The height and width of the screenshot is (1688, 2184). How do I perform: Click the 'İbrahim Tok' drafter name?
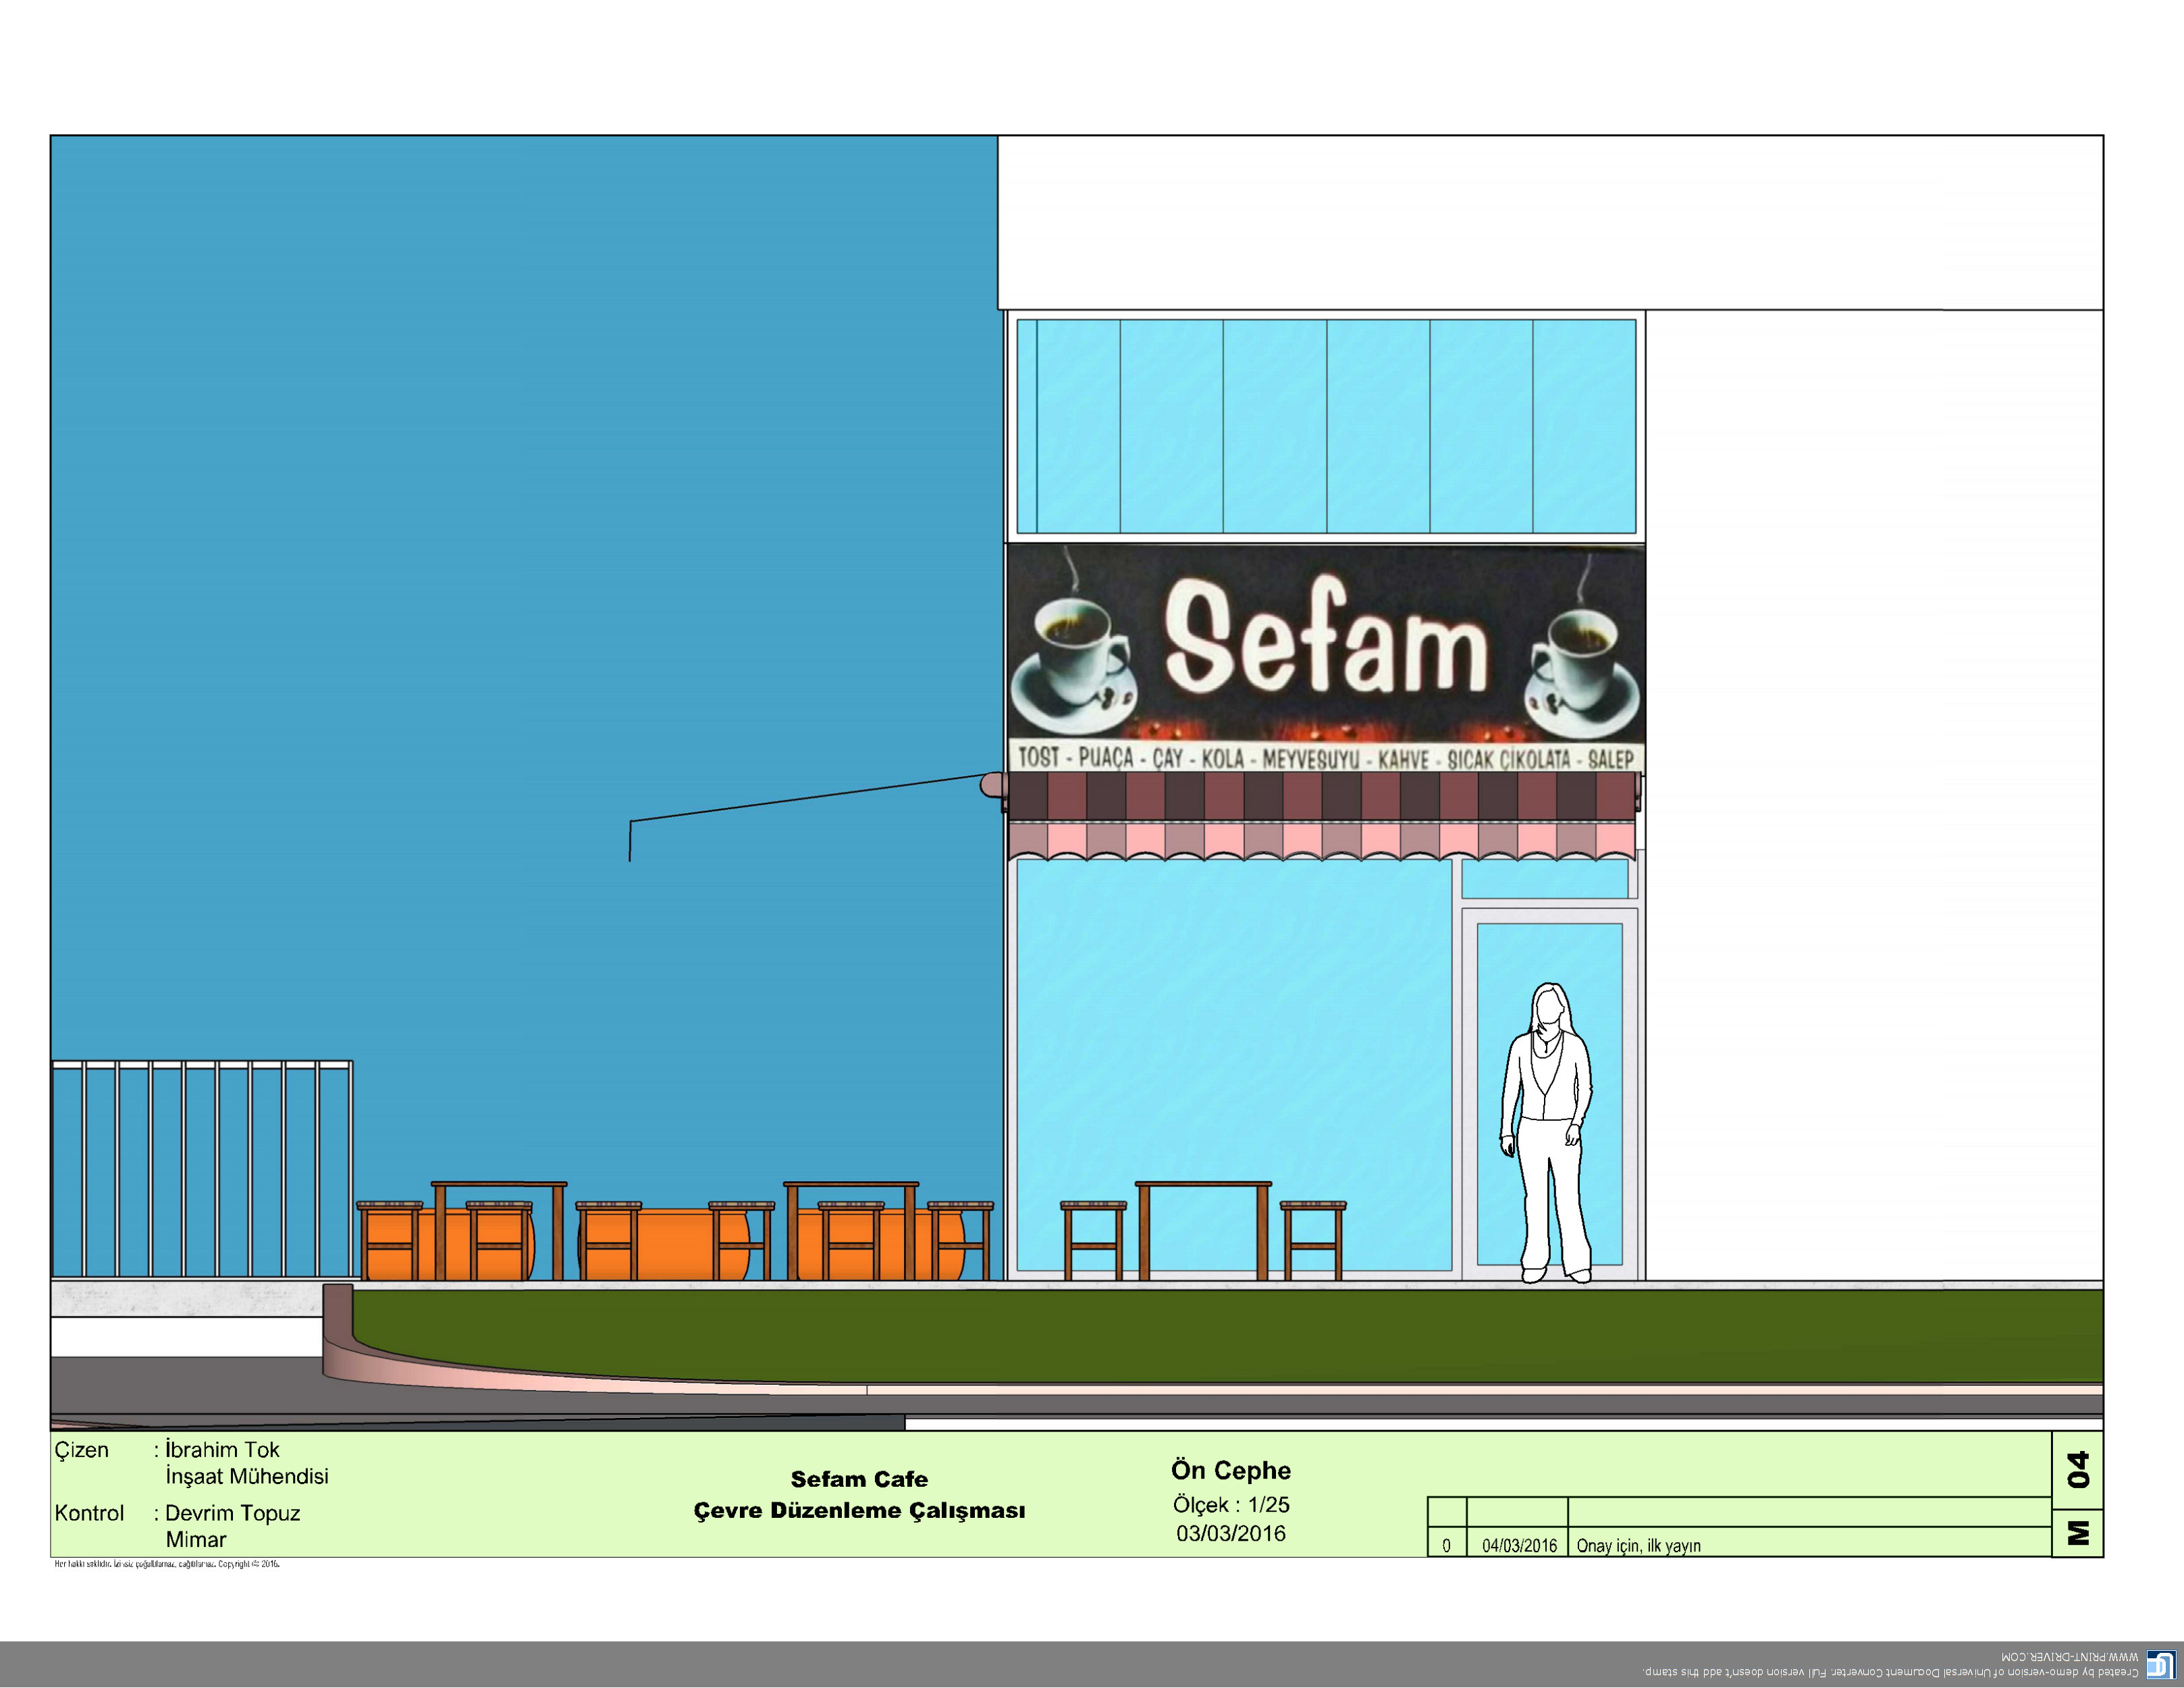coord(222,1449)
